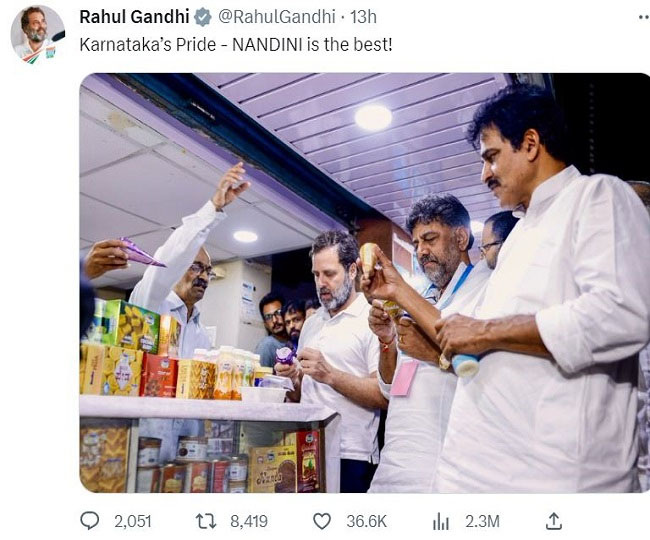Click the share upload arrow icon
The image size is (650, 540).
tap(554, 521)
